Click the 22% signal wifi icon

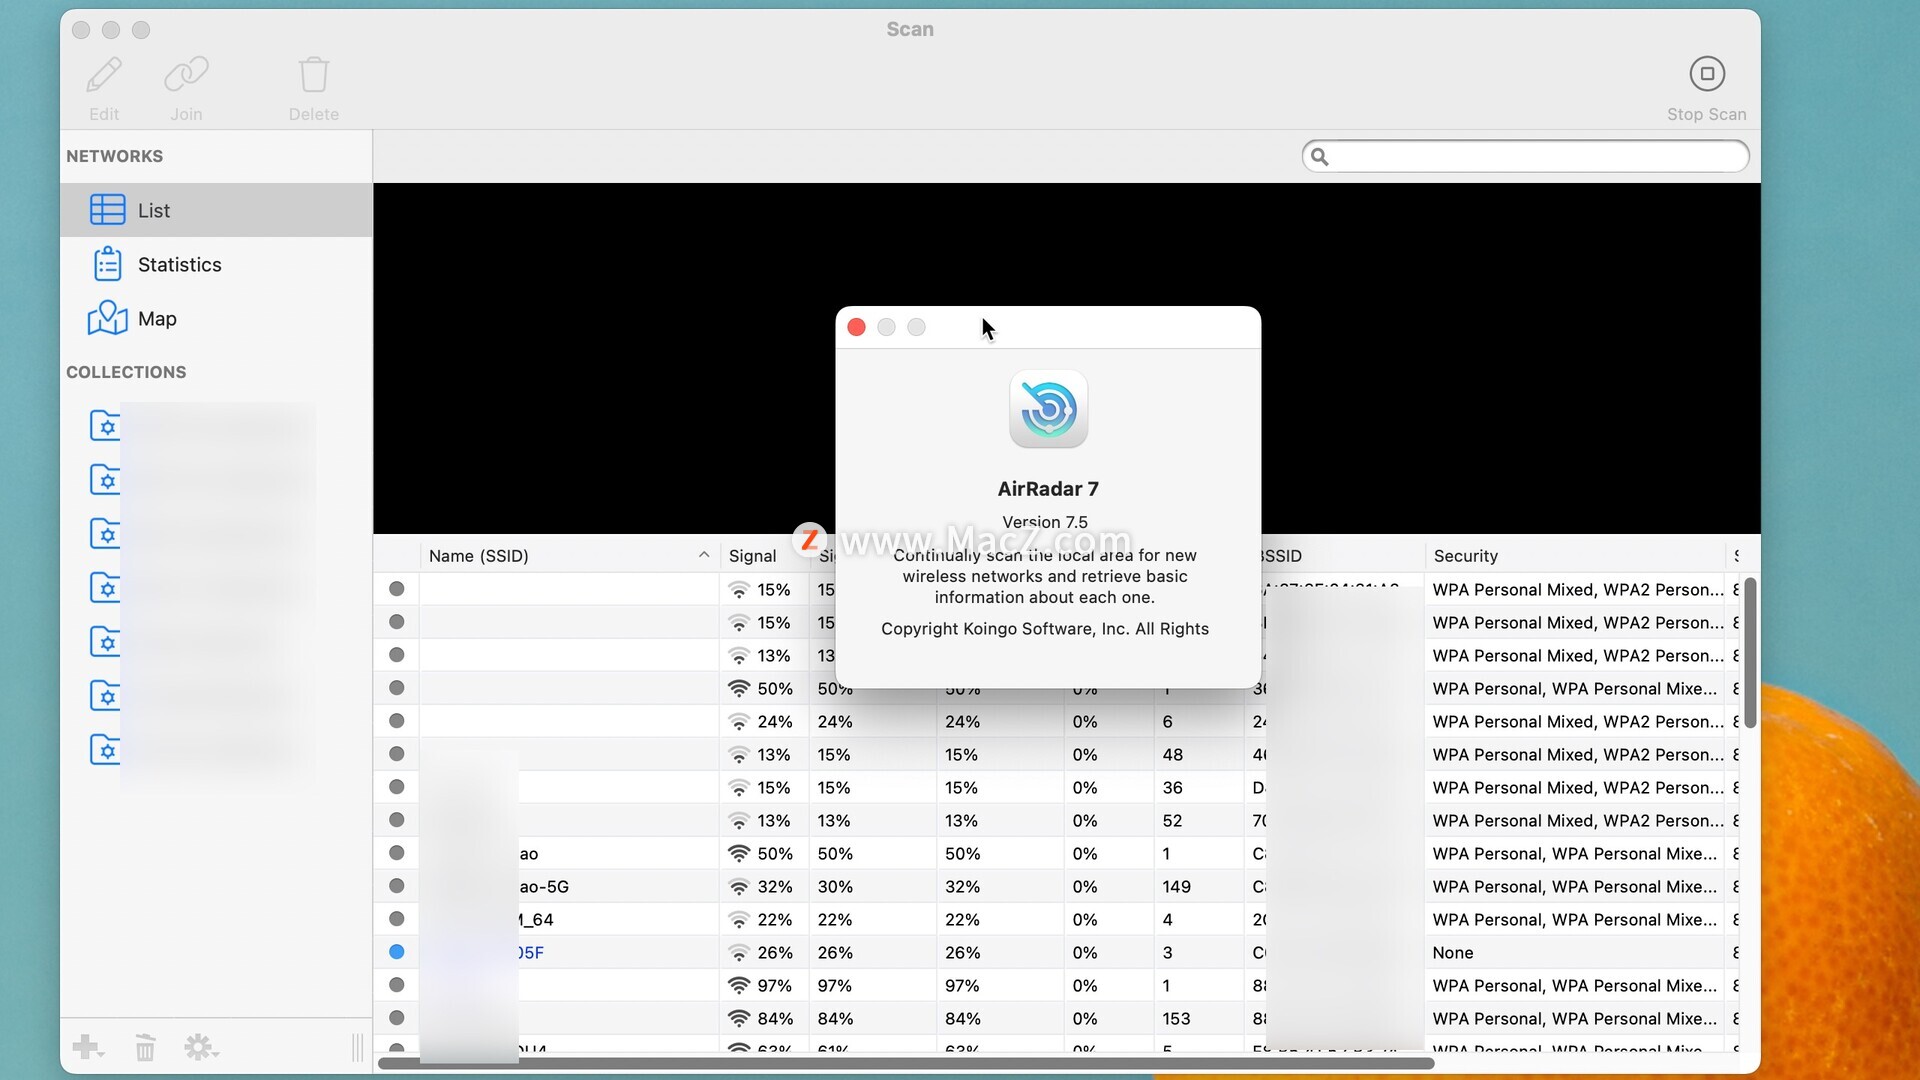[739, 920]
